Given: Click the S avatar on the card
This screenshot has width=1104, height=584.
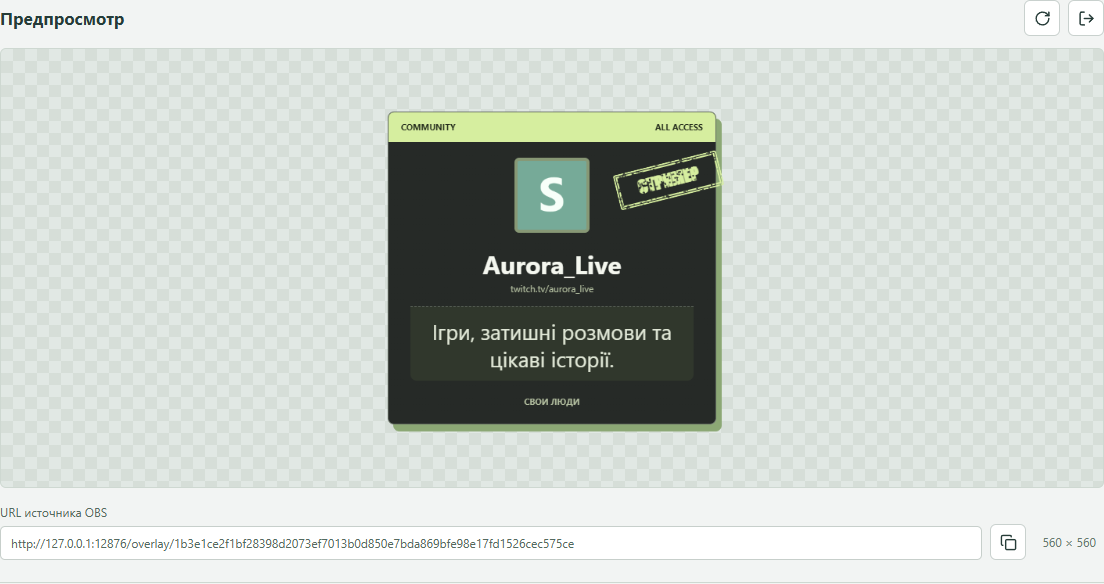Looking at the screenshot, I should click(x=552, y=195).
